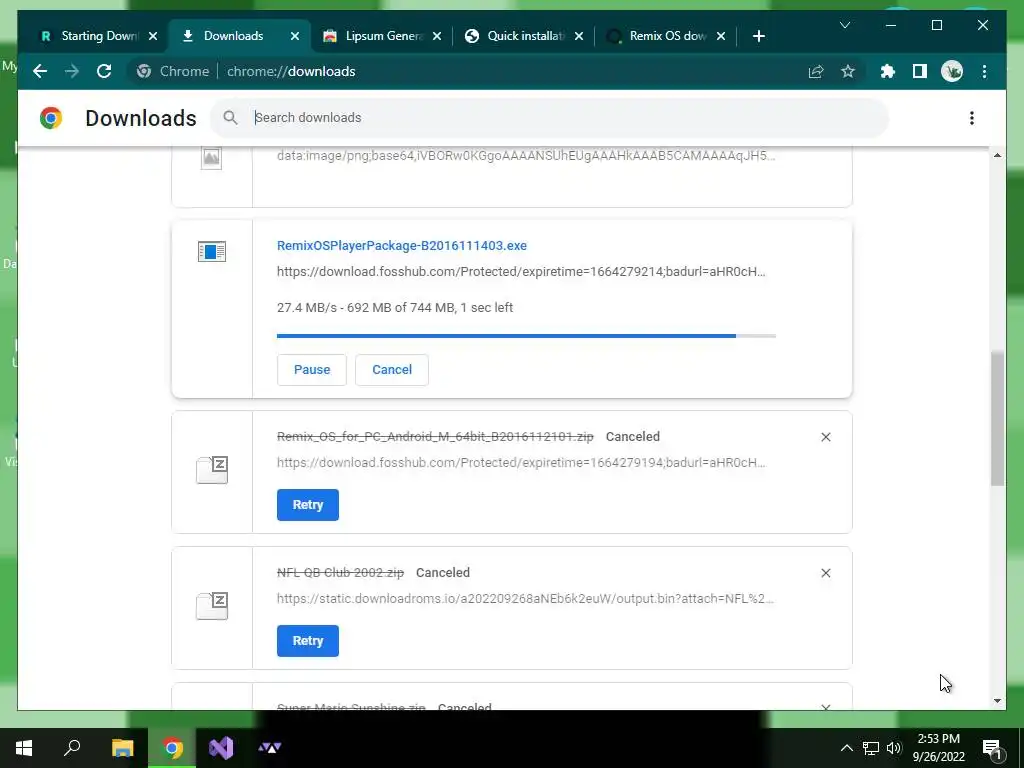
Task: Select the Downloads tab
Action: 233,36
